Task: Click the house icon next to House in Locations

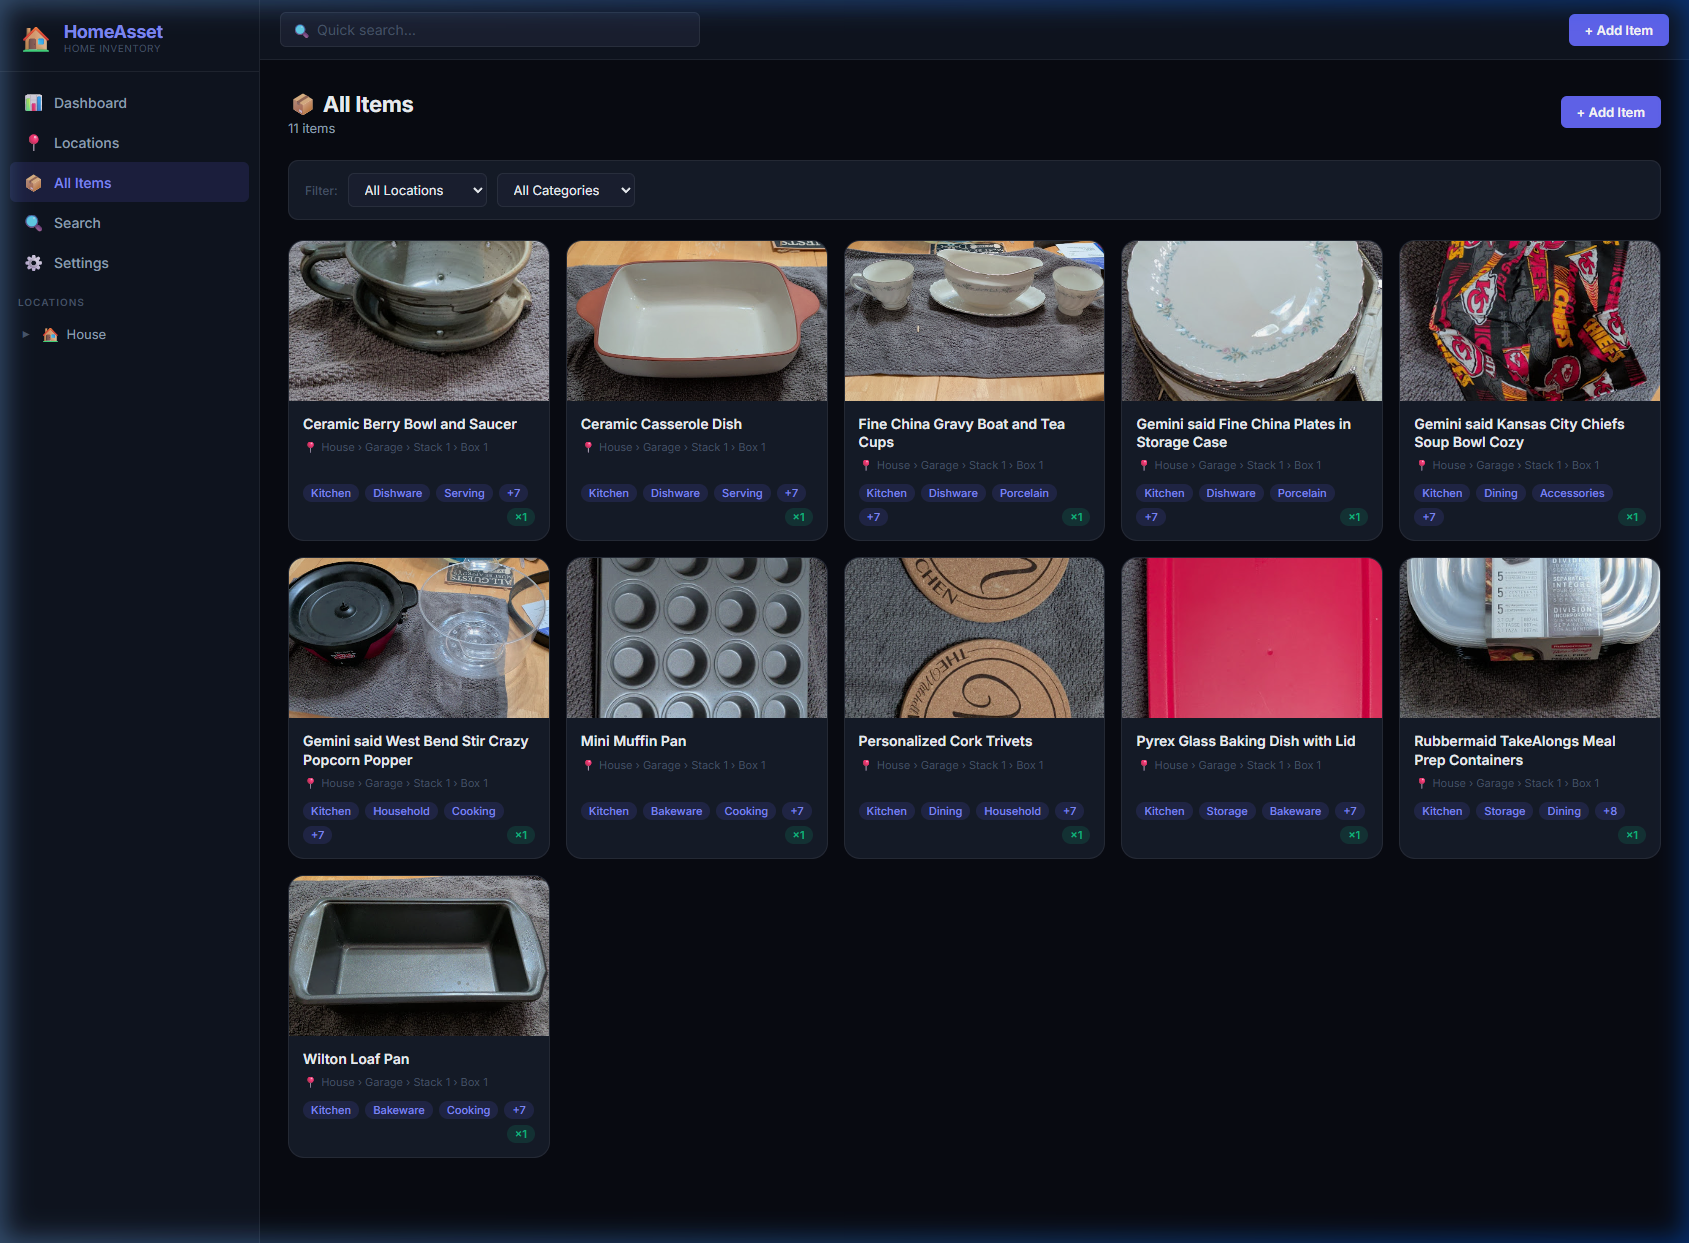Action: pos(50,334)
